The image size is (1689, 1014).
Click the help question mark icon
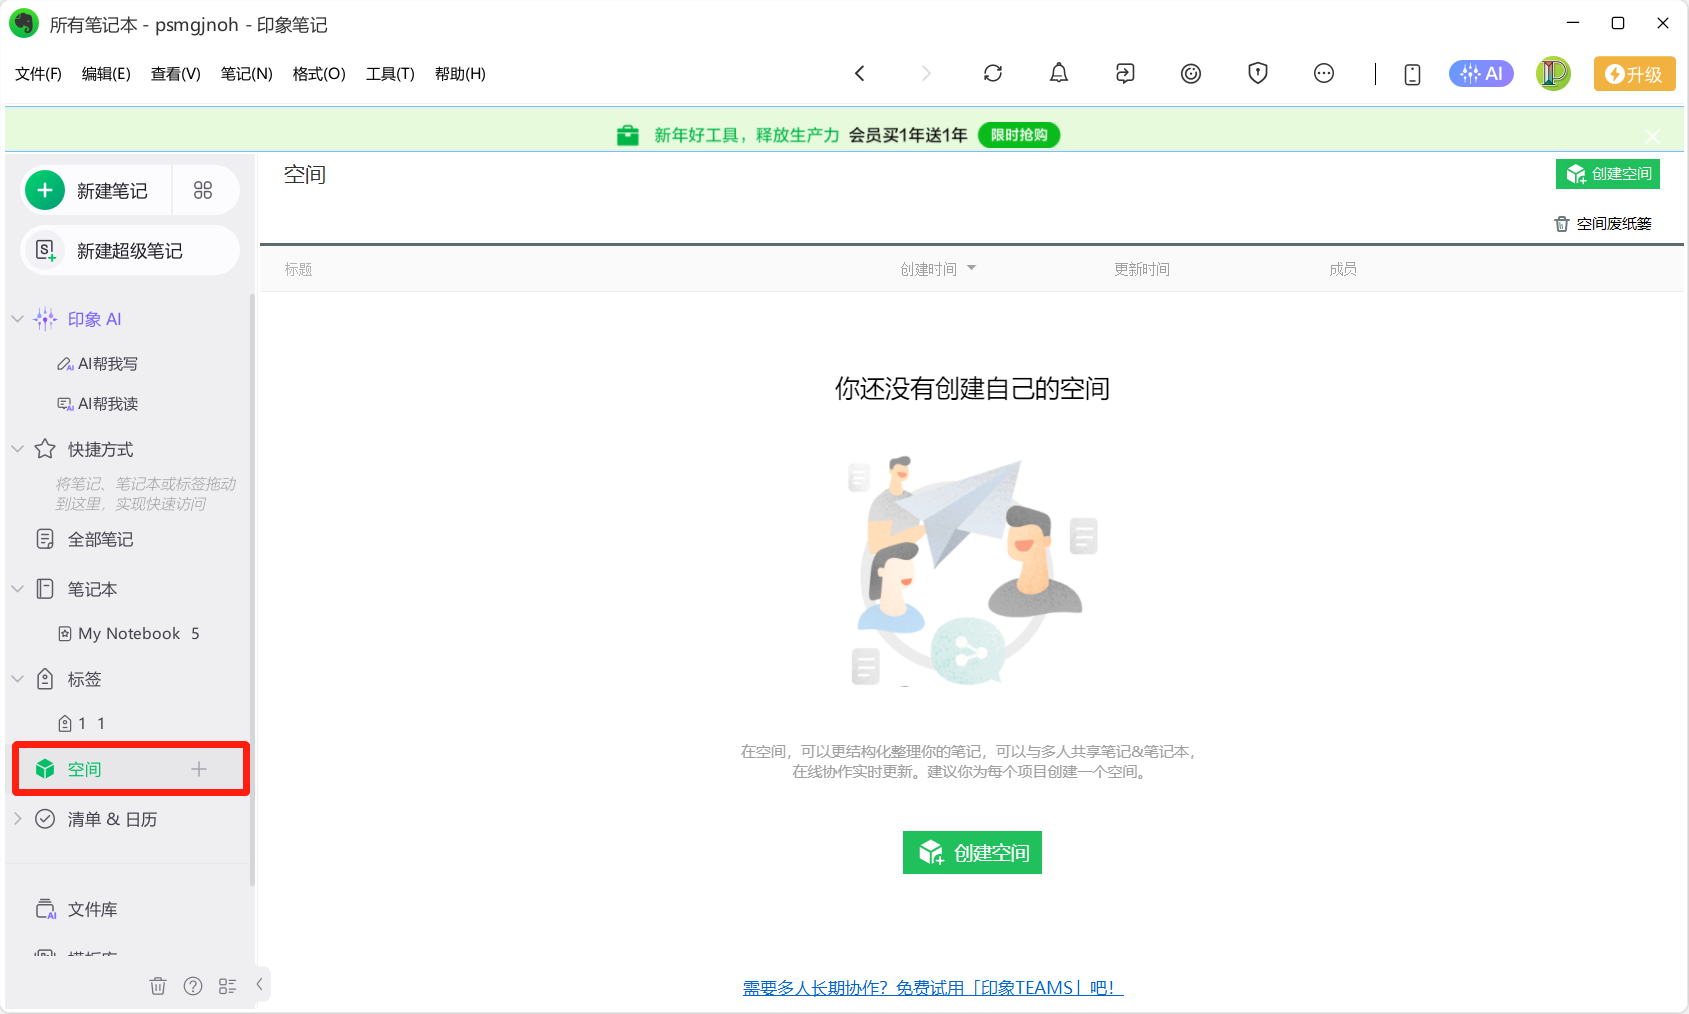click(x=193, y=986)
